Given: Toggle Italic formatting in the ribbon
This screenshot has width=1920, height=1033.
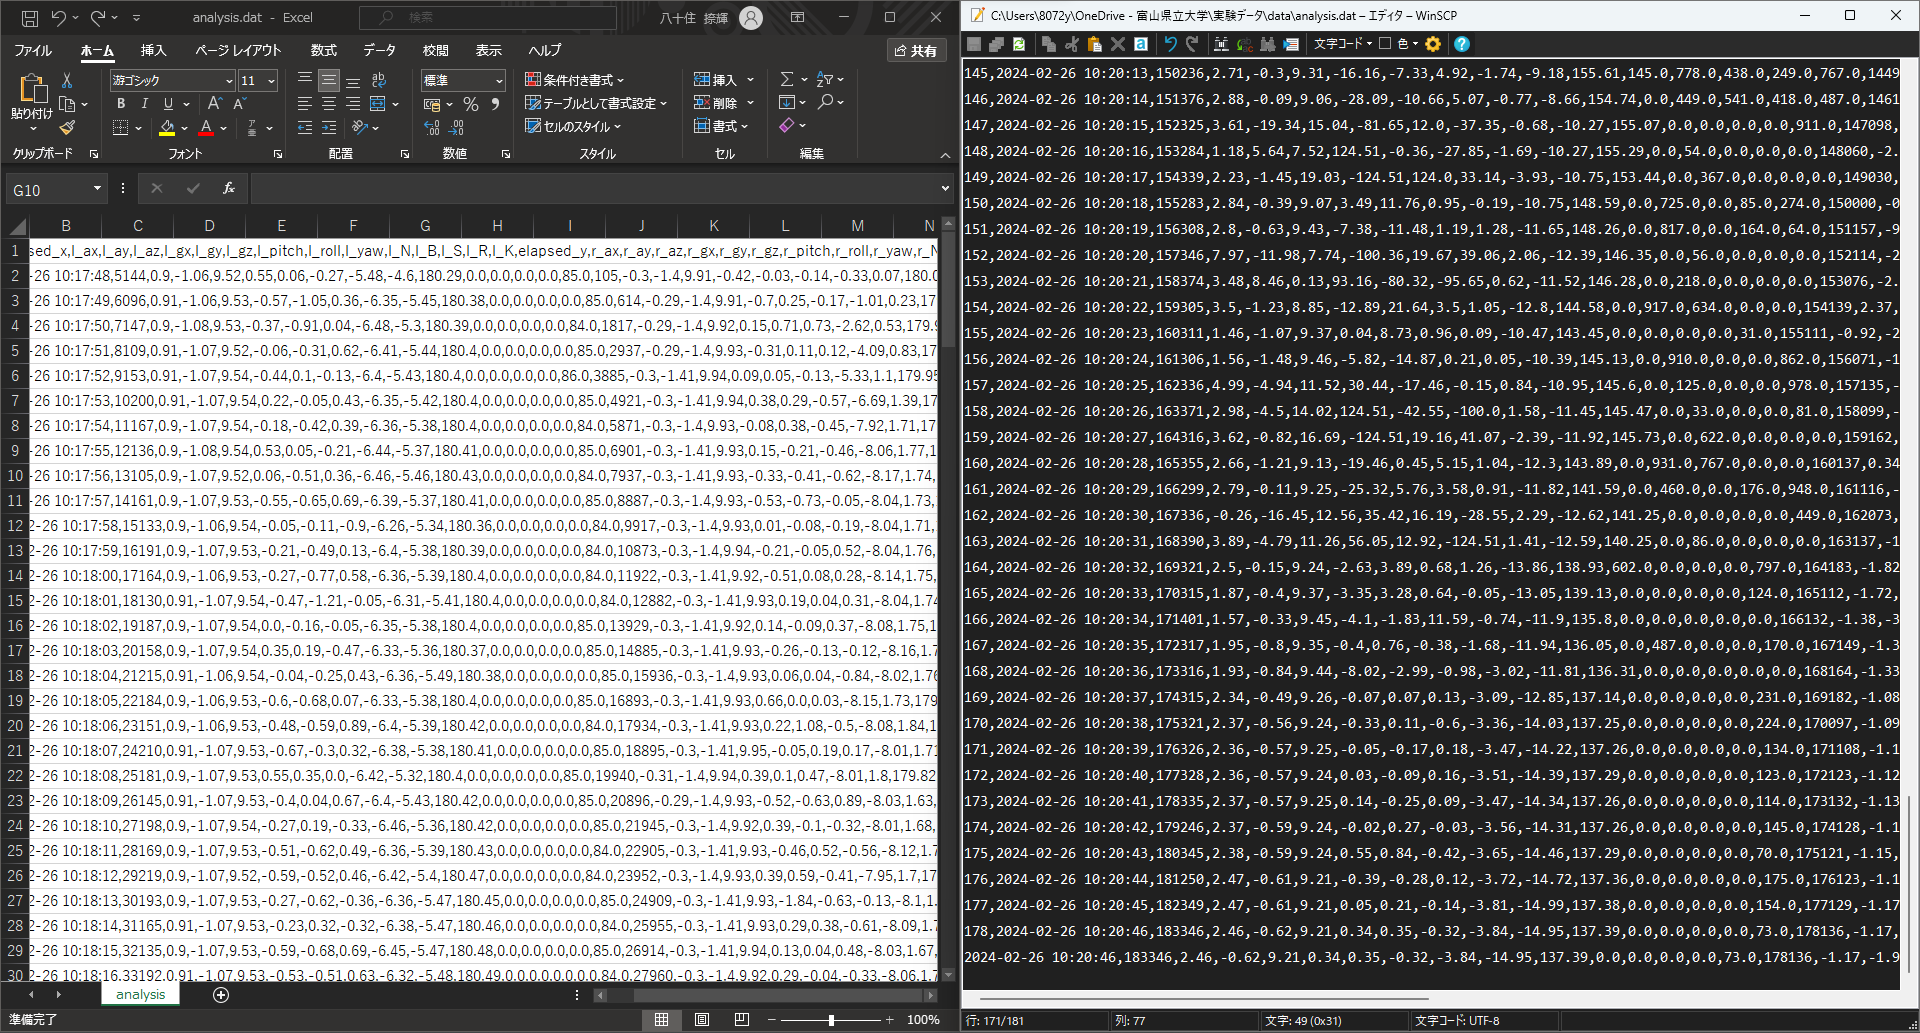Looking at the screenshot, I should (144, 103).
